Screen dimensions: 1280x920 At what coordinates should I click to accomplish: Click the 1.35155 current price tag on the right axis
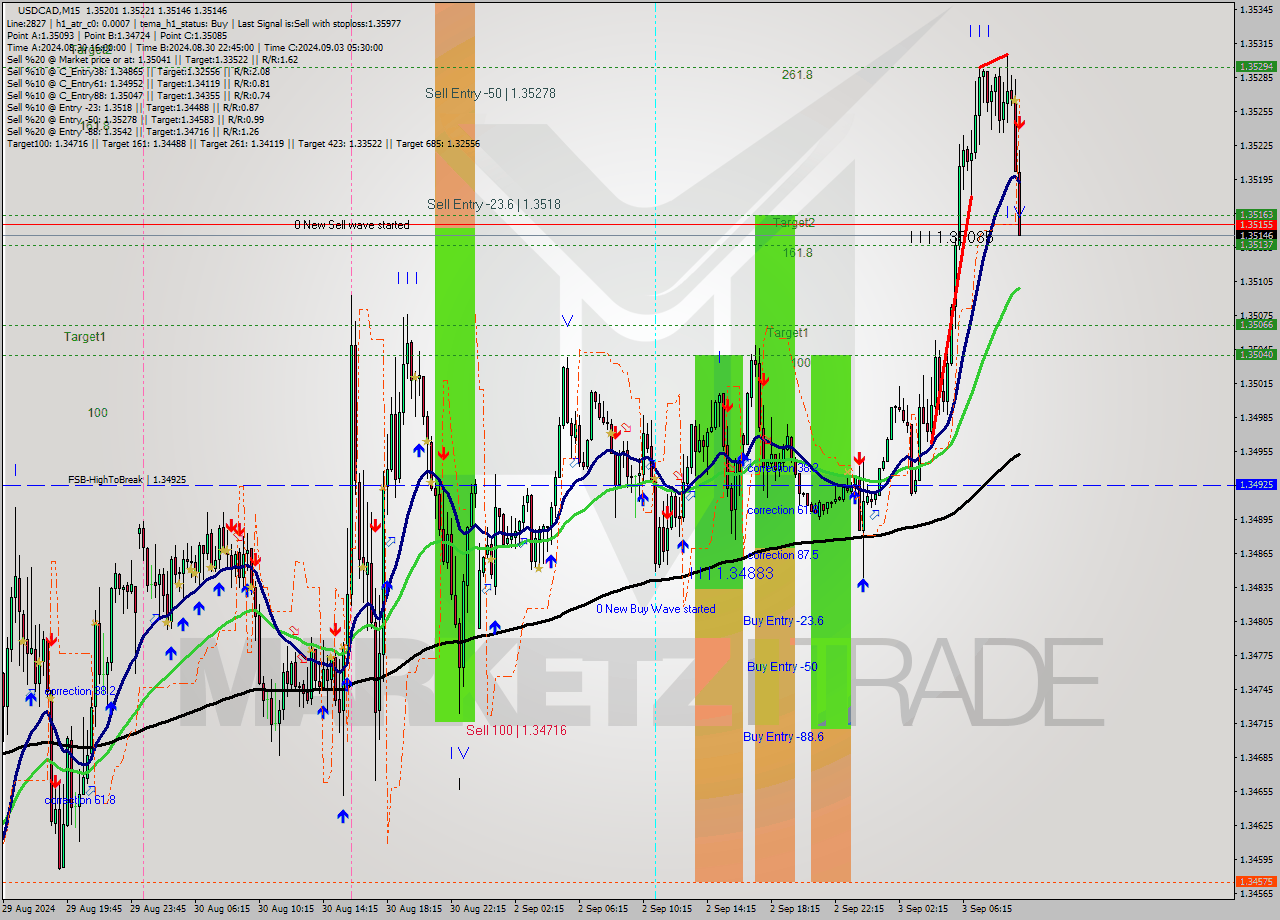(x=1257, y=227)
